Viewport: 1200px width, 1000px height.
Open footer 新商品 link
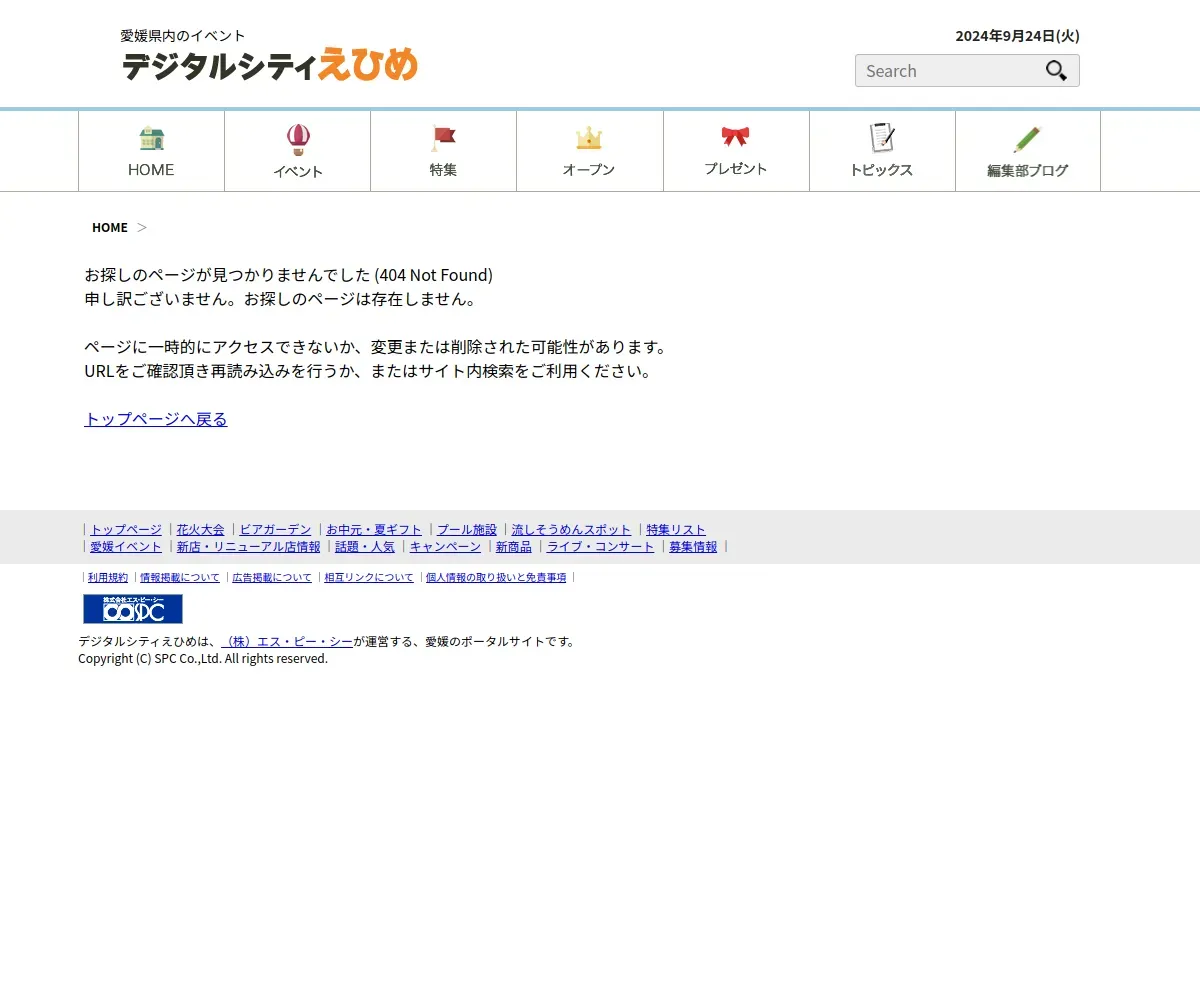click(x=514, y=547)
